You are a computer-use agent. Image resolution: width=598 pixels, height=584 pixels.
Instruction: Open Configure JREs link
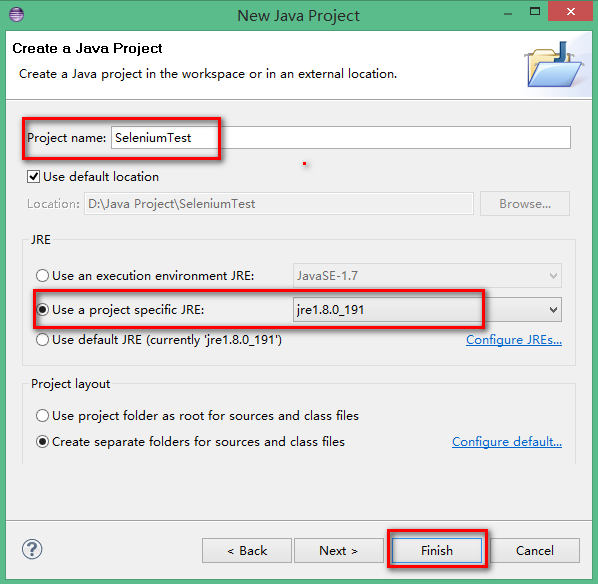point(514,339)
